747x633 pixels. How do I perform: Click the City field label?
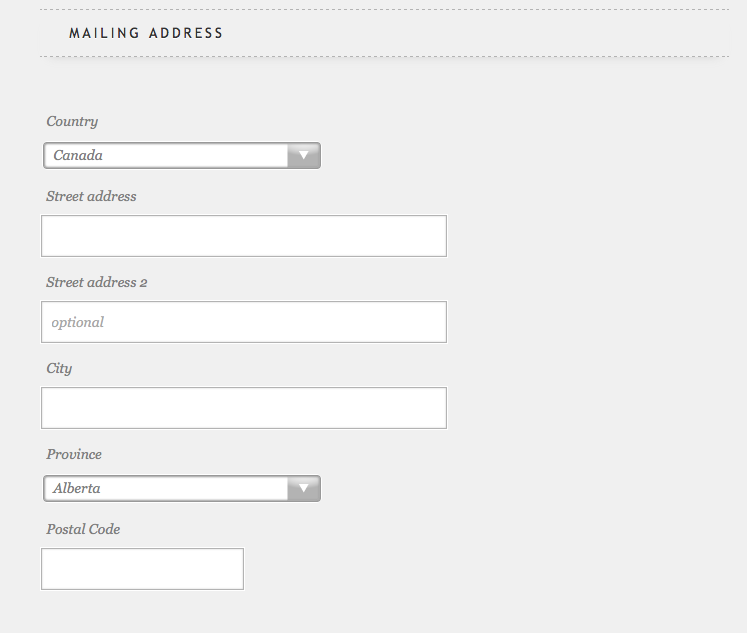(59, 369)
